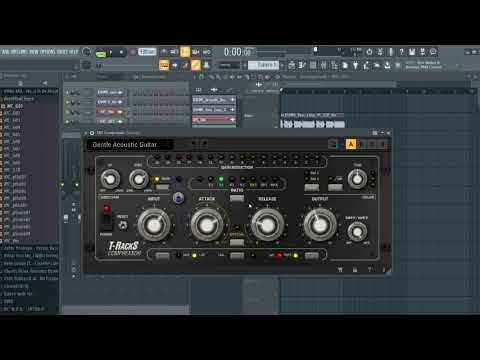Click the 0:00 time display

[237, 52]
